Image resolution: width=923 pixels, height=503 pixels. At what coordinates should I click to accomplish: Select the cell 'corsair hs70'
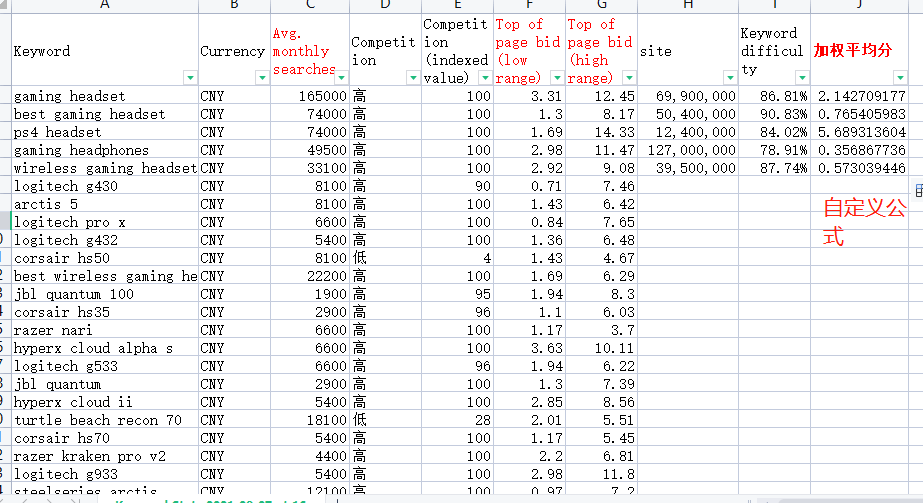[105, 438]
